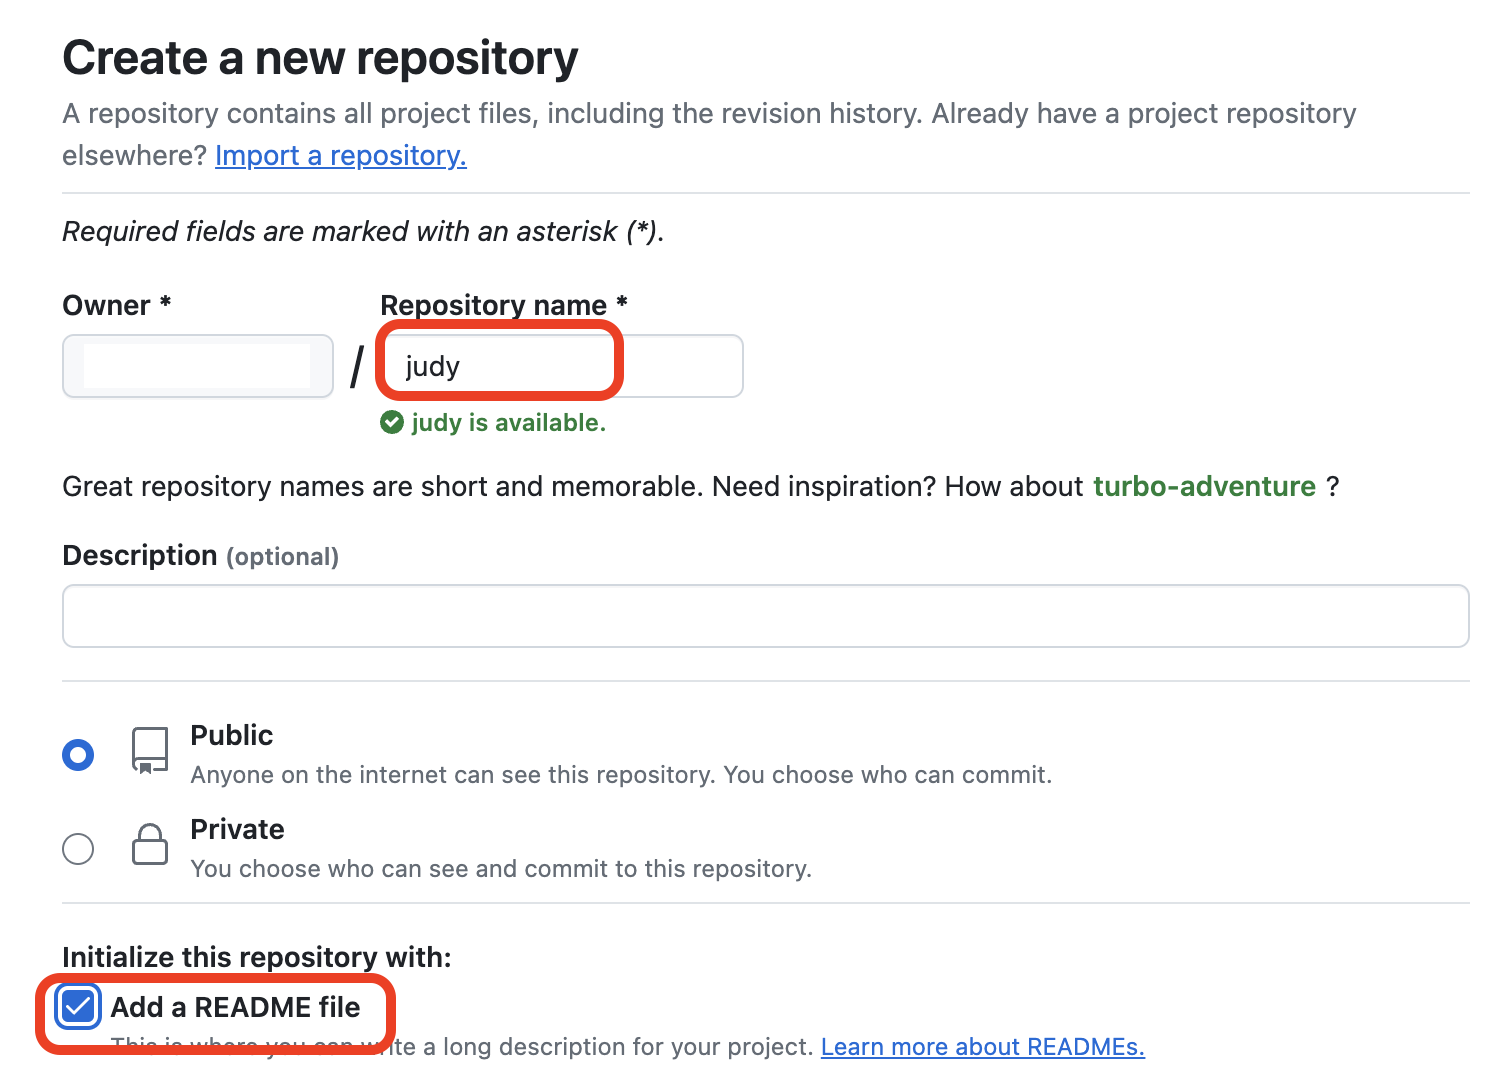1506x1084 pixels.
Task: Click the Import a repository link
Action: point(340,156)
